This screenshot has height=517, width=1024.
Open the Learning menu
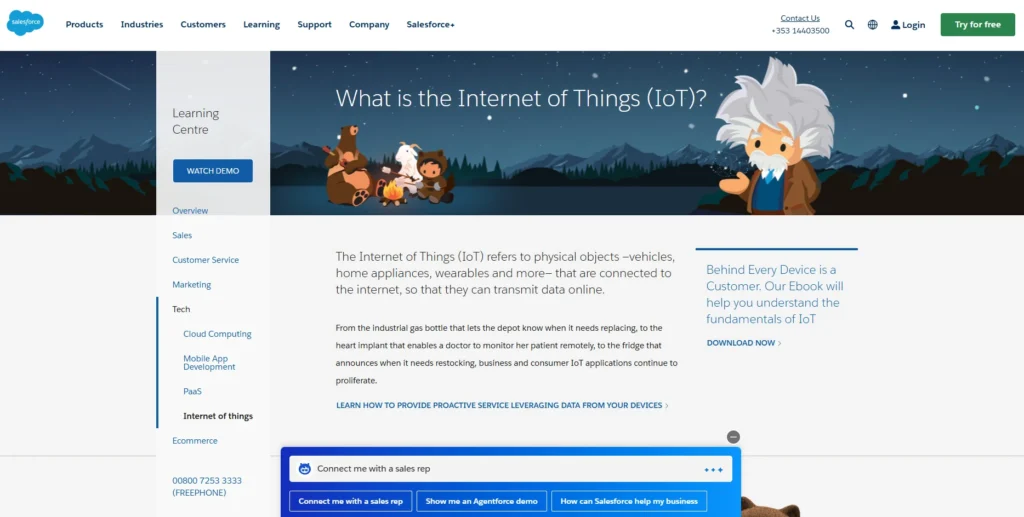[x=261, y=25]
